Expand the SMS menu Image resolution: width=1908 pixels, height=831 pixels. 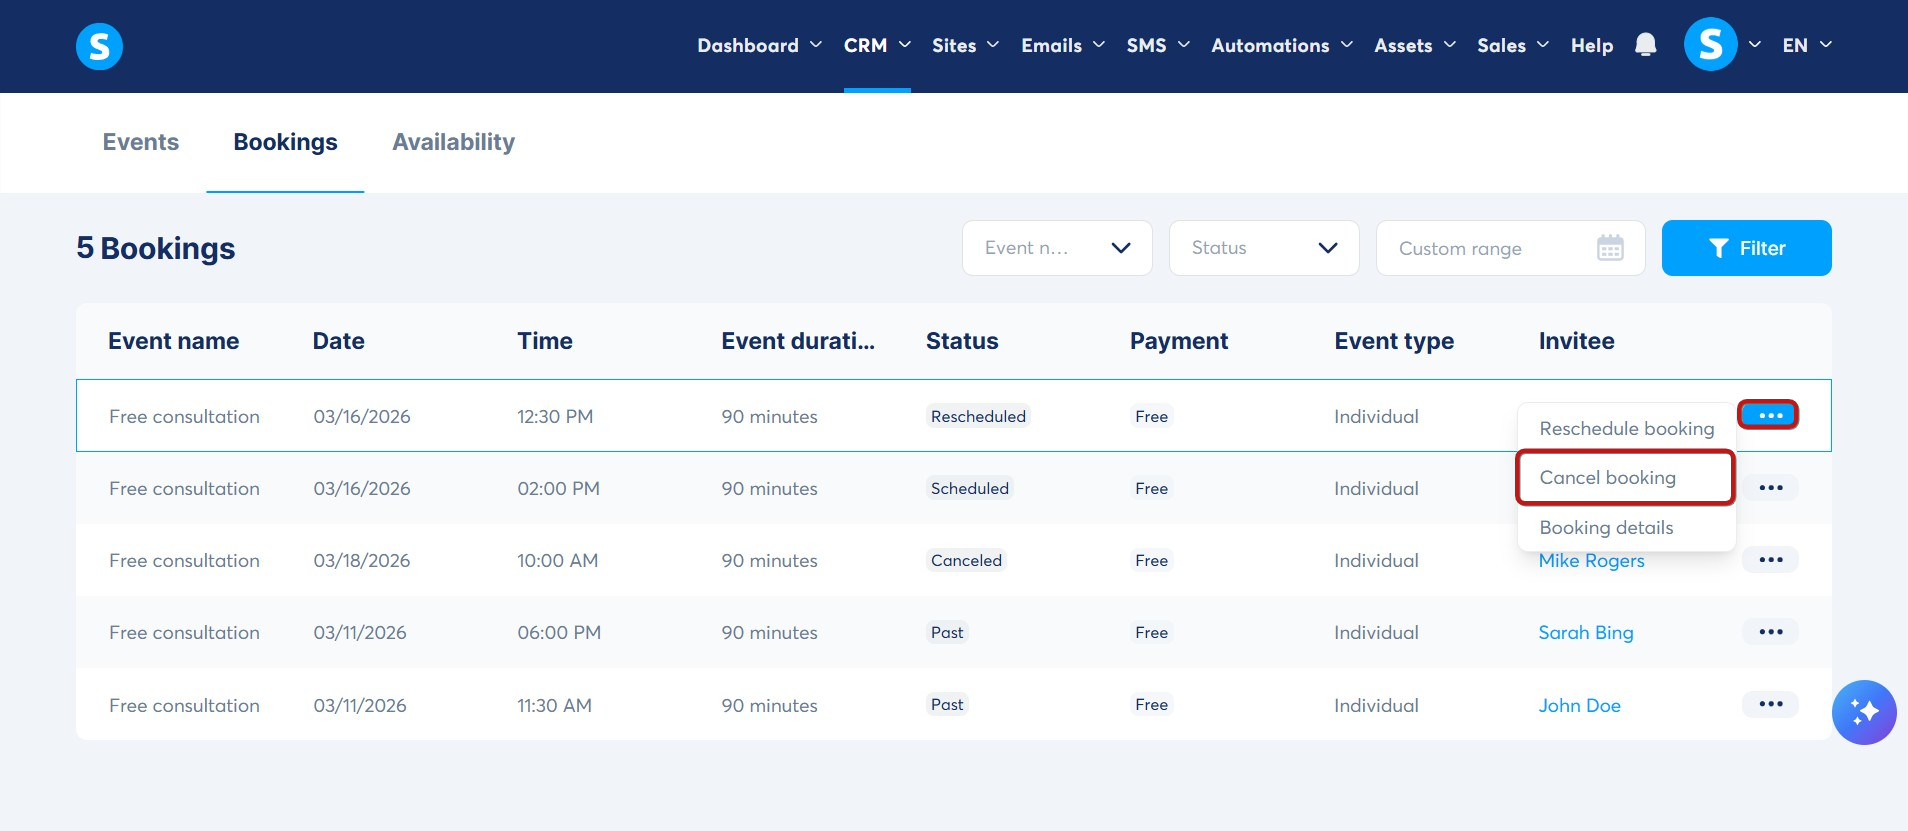point(1158,45)
